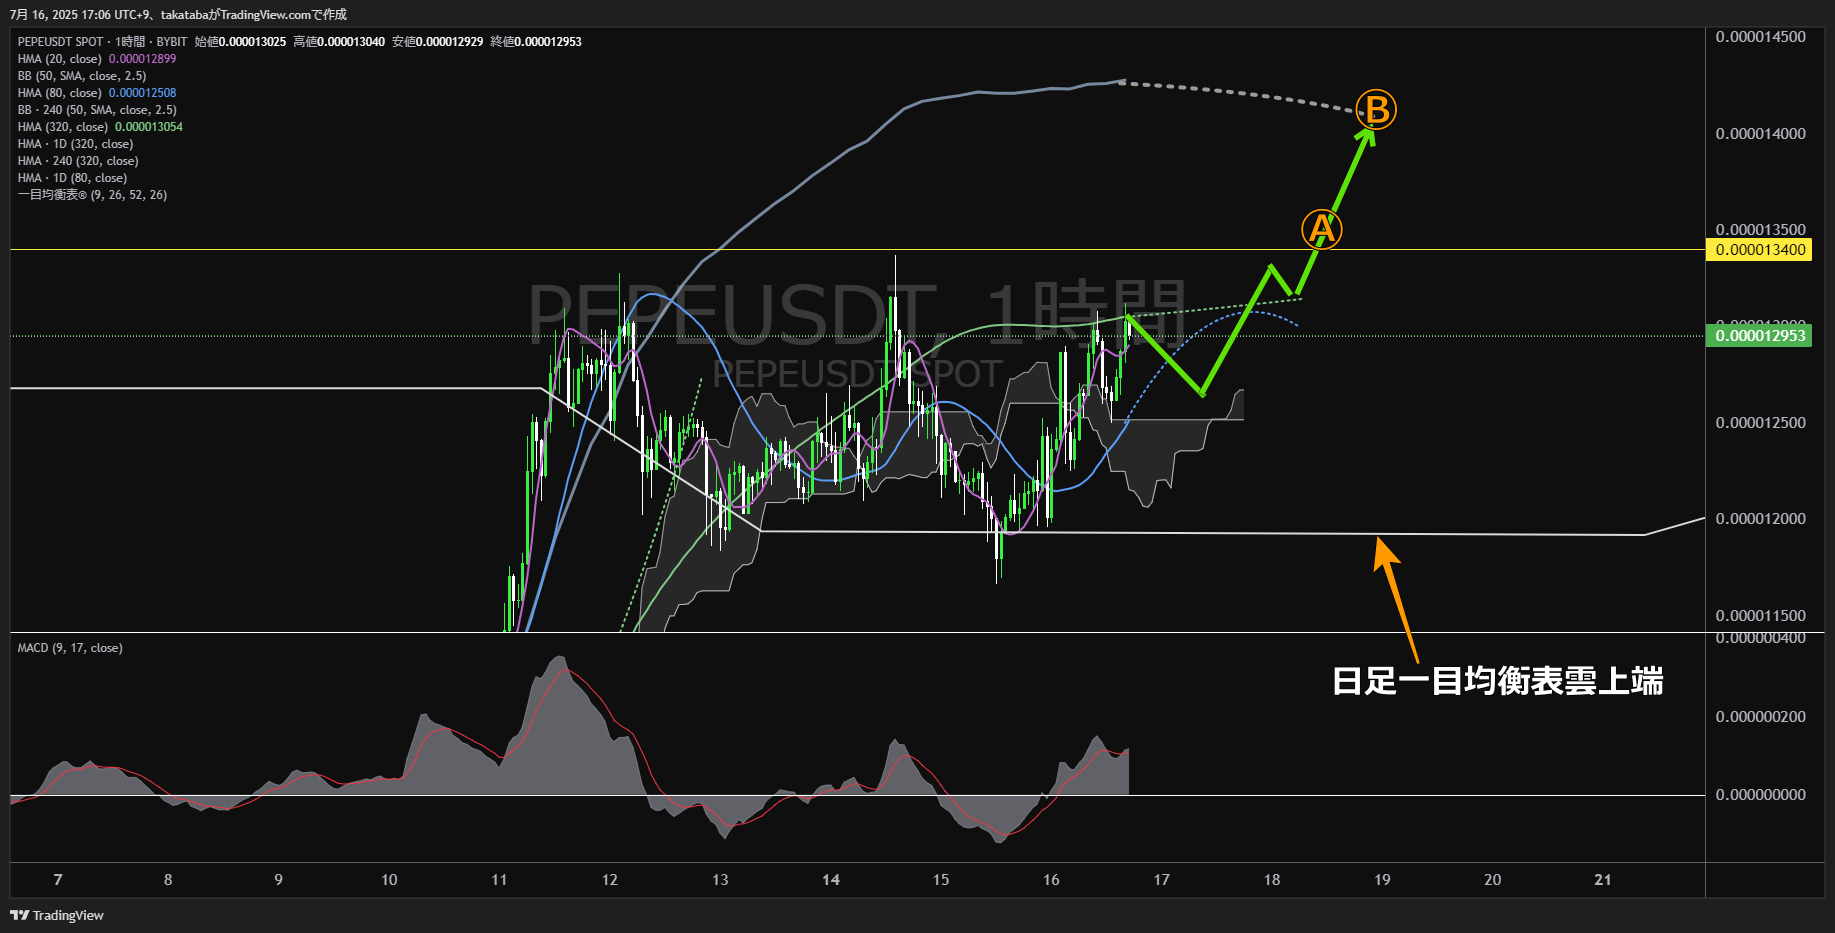Click date 19 on the time axis
The width and height of the screenshot is (1835, 933).
pos(1382,880)
